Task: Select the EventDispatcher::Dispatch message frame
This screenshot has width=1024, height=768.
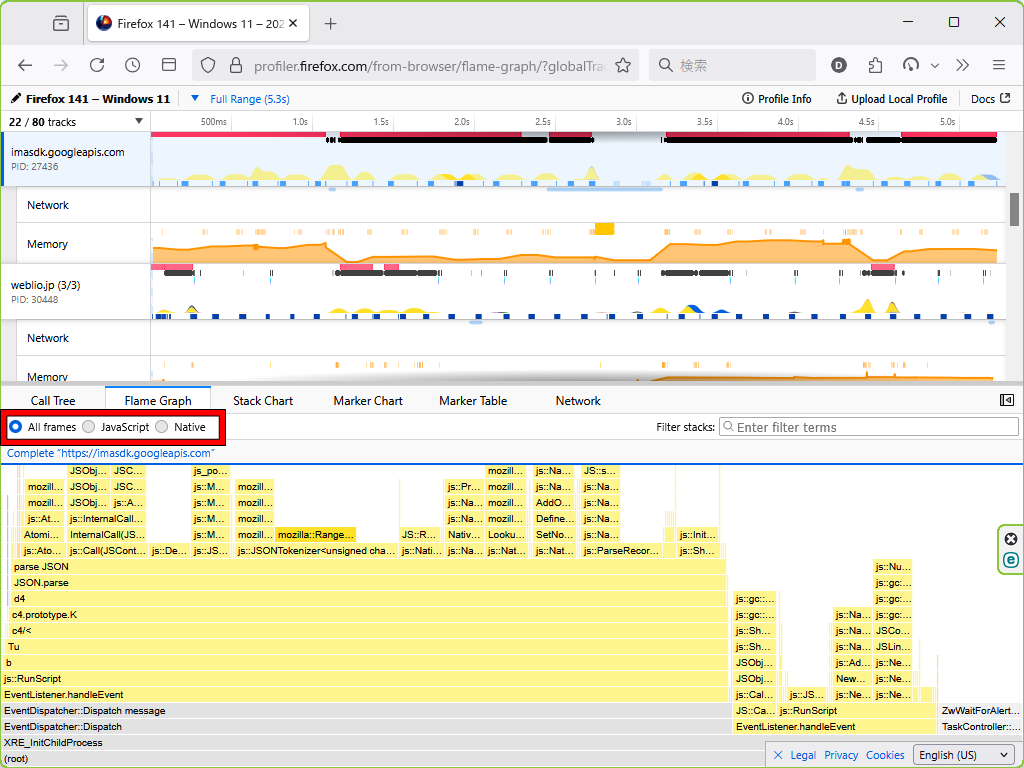Action: [x=366, y=711]
